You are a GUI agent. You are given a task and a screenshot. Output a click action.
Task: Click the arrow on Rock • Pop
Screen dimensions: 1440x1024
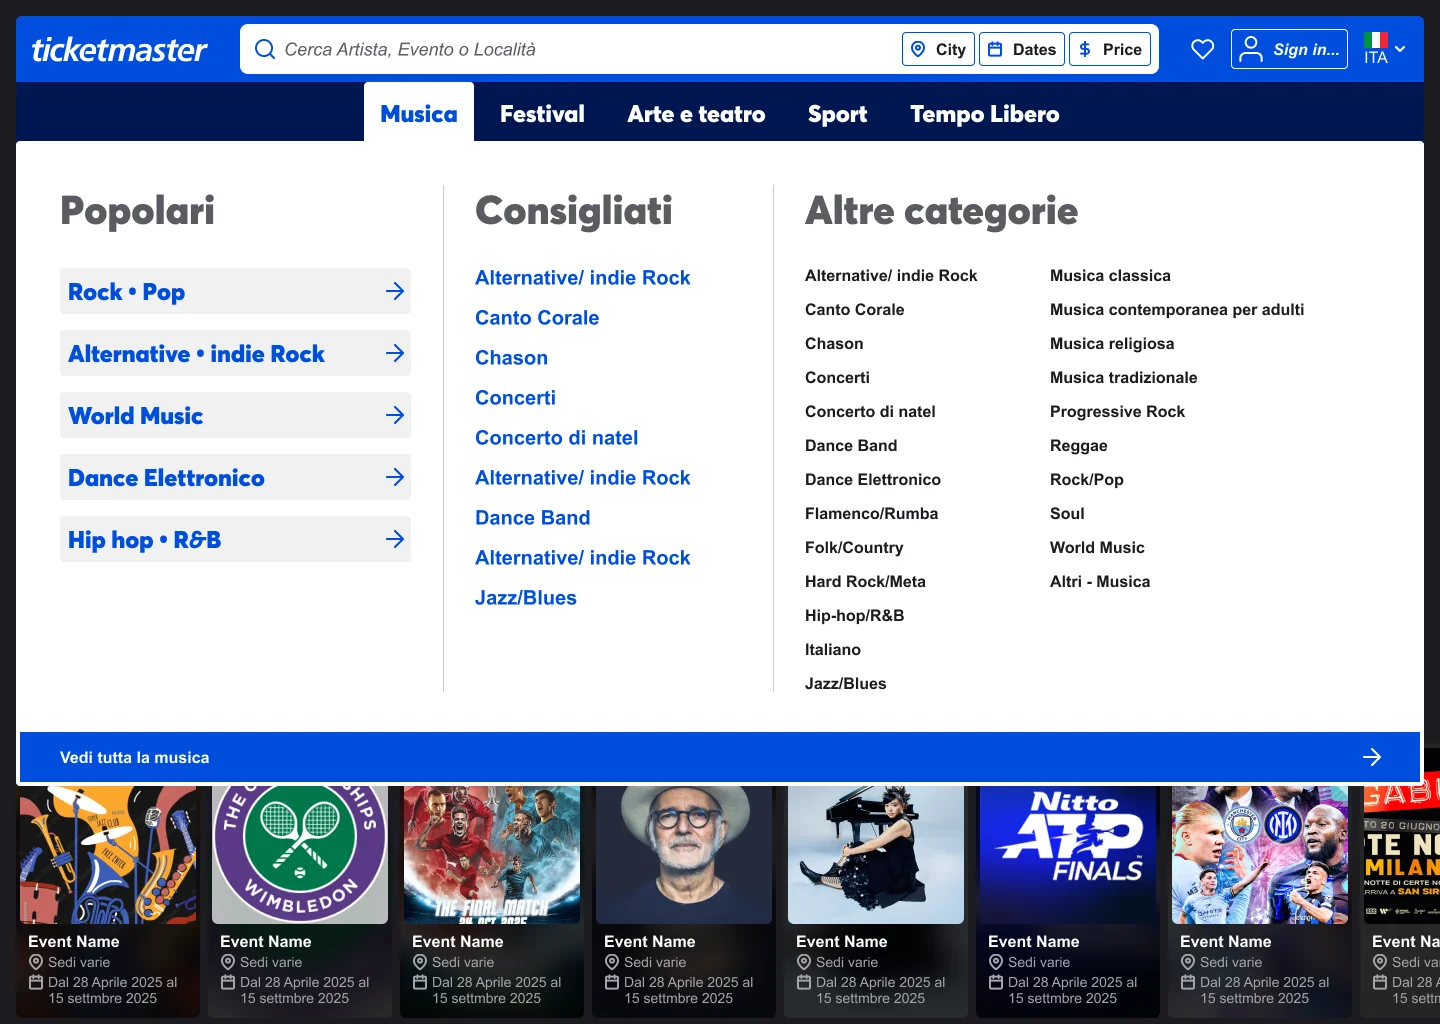point(395,291)
